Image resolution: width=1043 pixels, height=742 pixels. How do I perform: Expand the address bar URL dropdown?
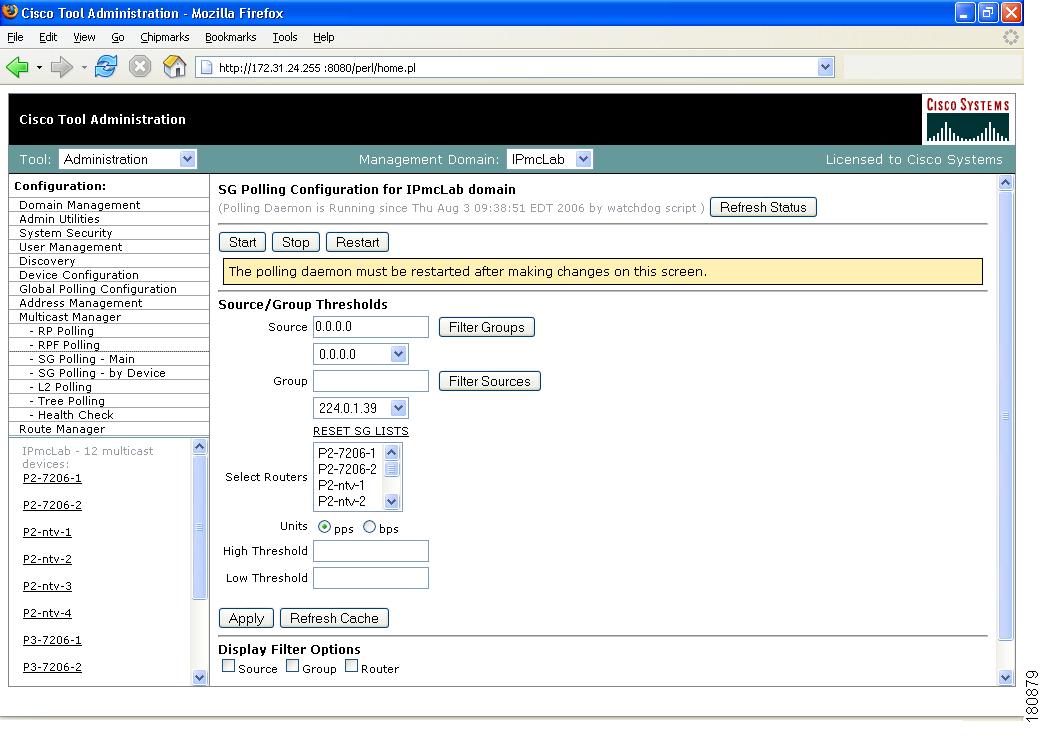point(825,67)
